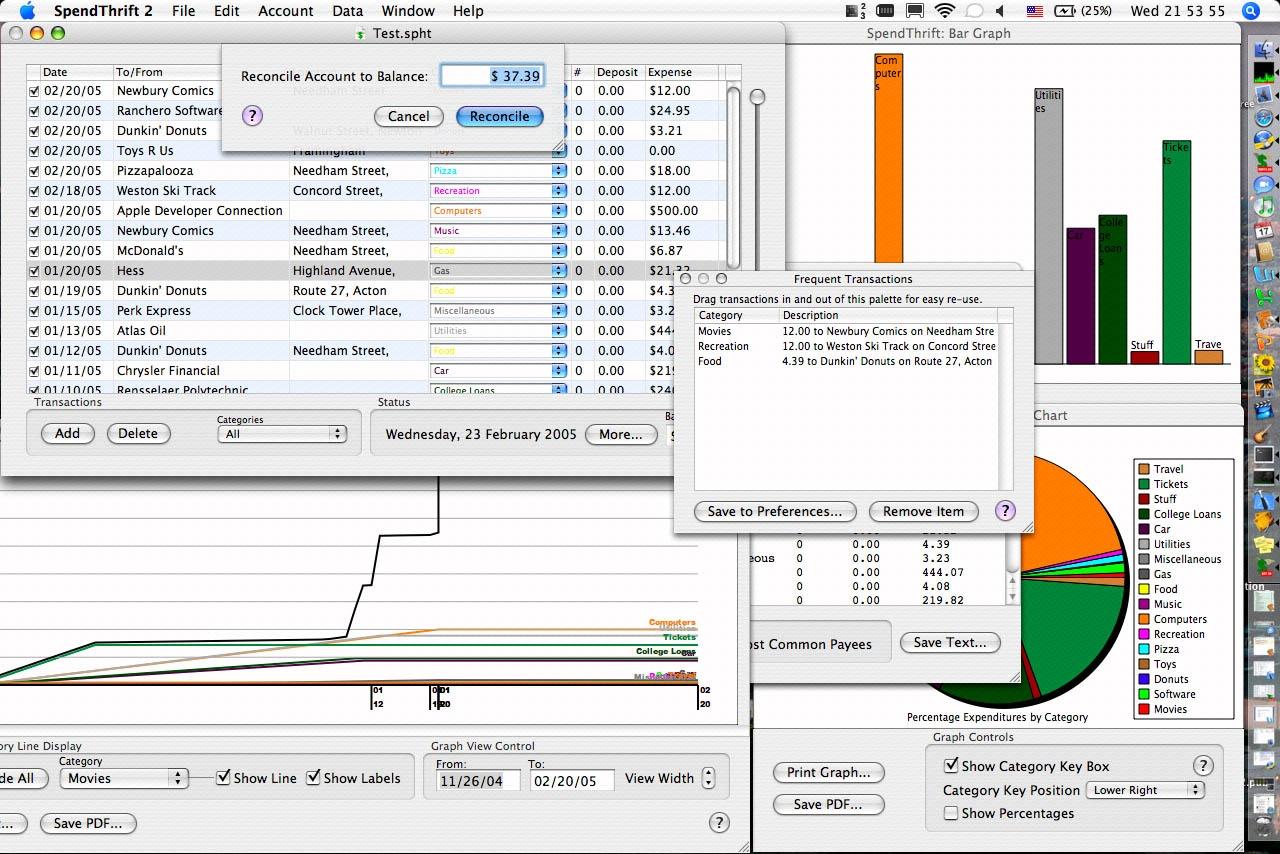1280x854 pixels.
Task: Open the Gas category popup for Hess
Action: click(498, 271)
